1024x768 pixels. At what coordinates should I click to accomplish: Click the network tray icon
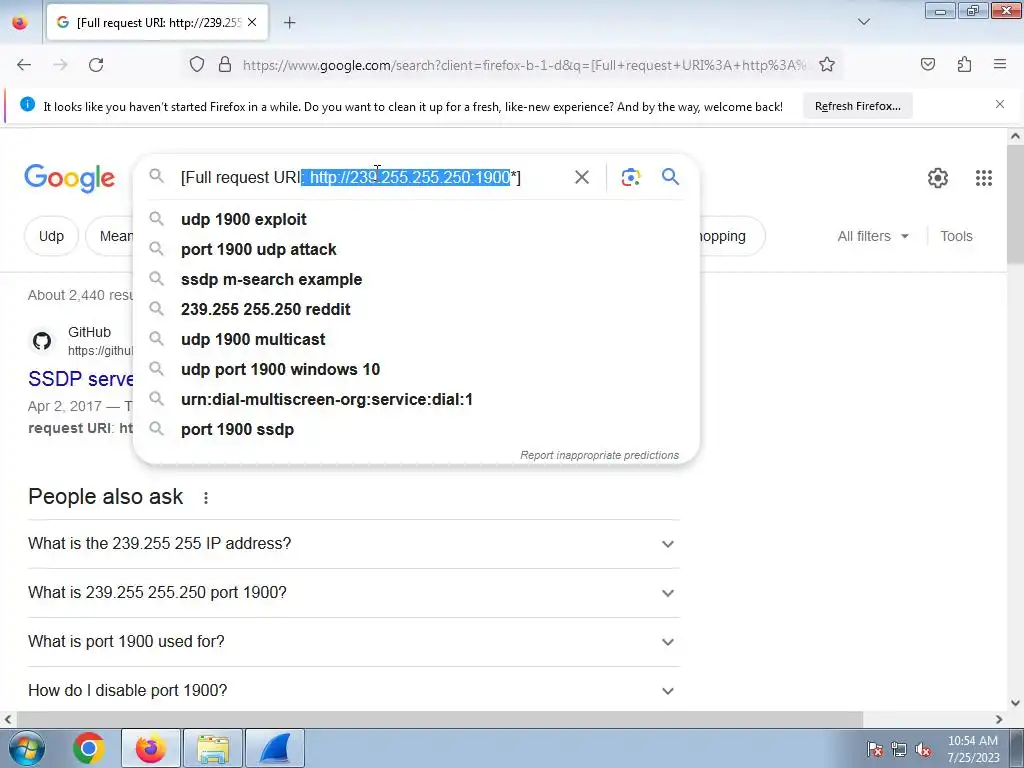pos(899,748)
